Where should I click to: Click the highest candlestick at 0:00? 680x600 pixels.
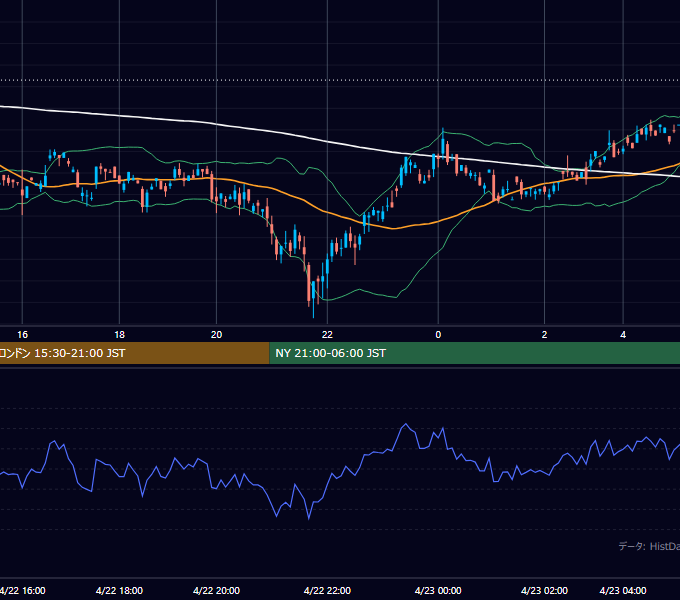[443, 143]
